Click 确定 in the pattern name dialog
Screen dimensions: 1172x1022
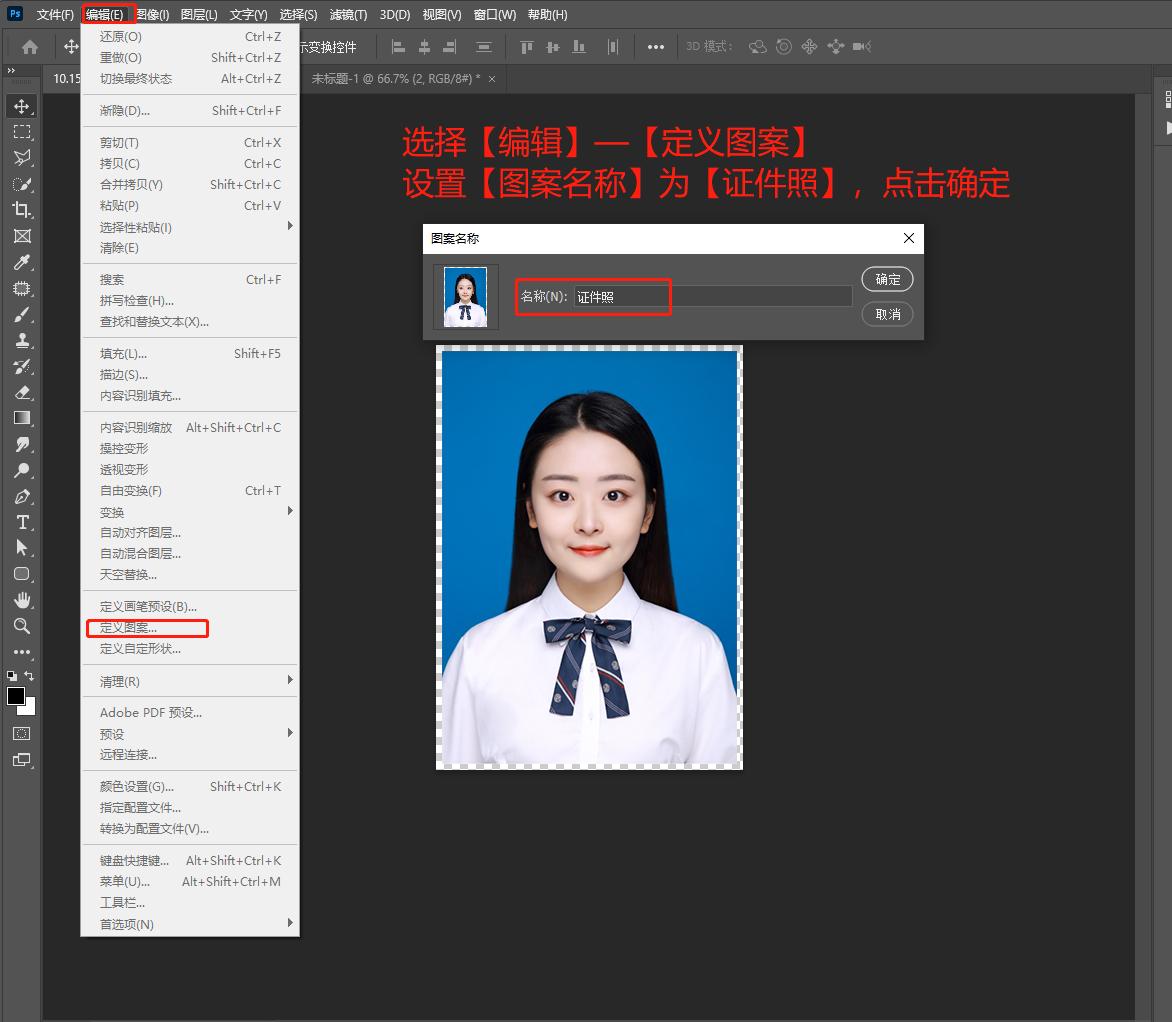click(887, 280)
